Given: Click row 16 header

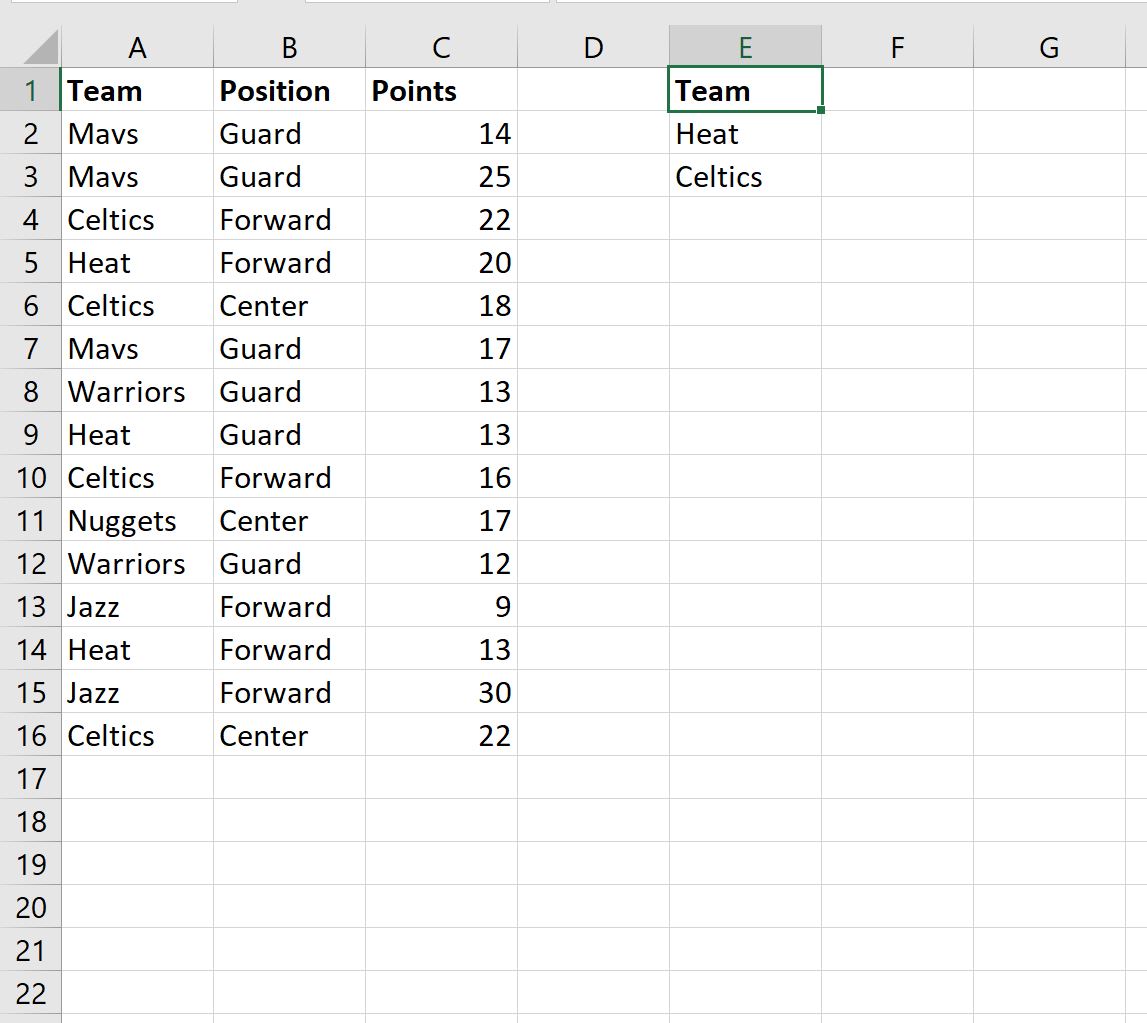Looking at the screenshot, I should 31,736.
